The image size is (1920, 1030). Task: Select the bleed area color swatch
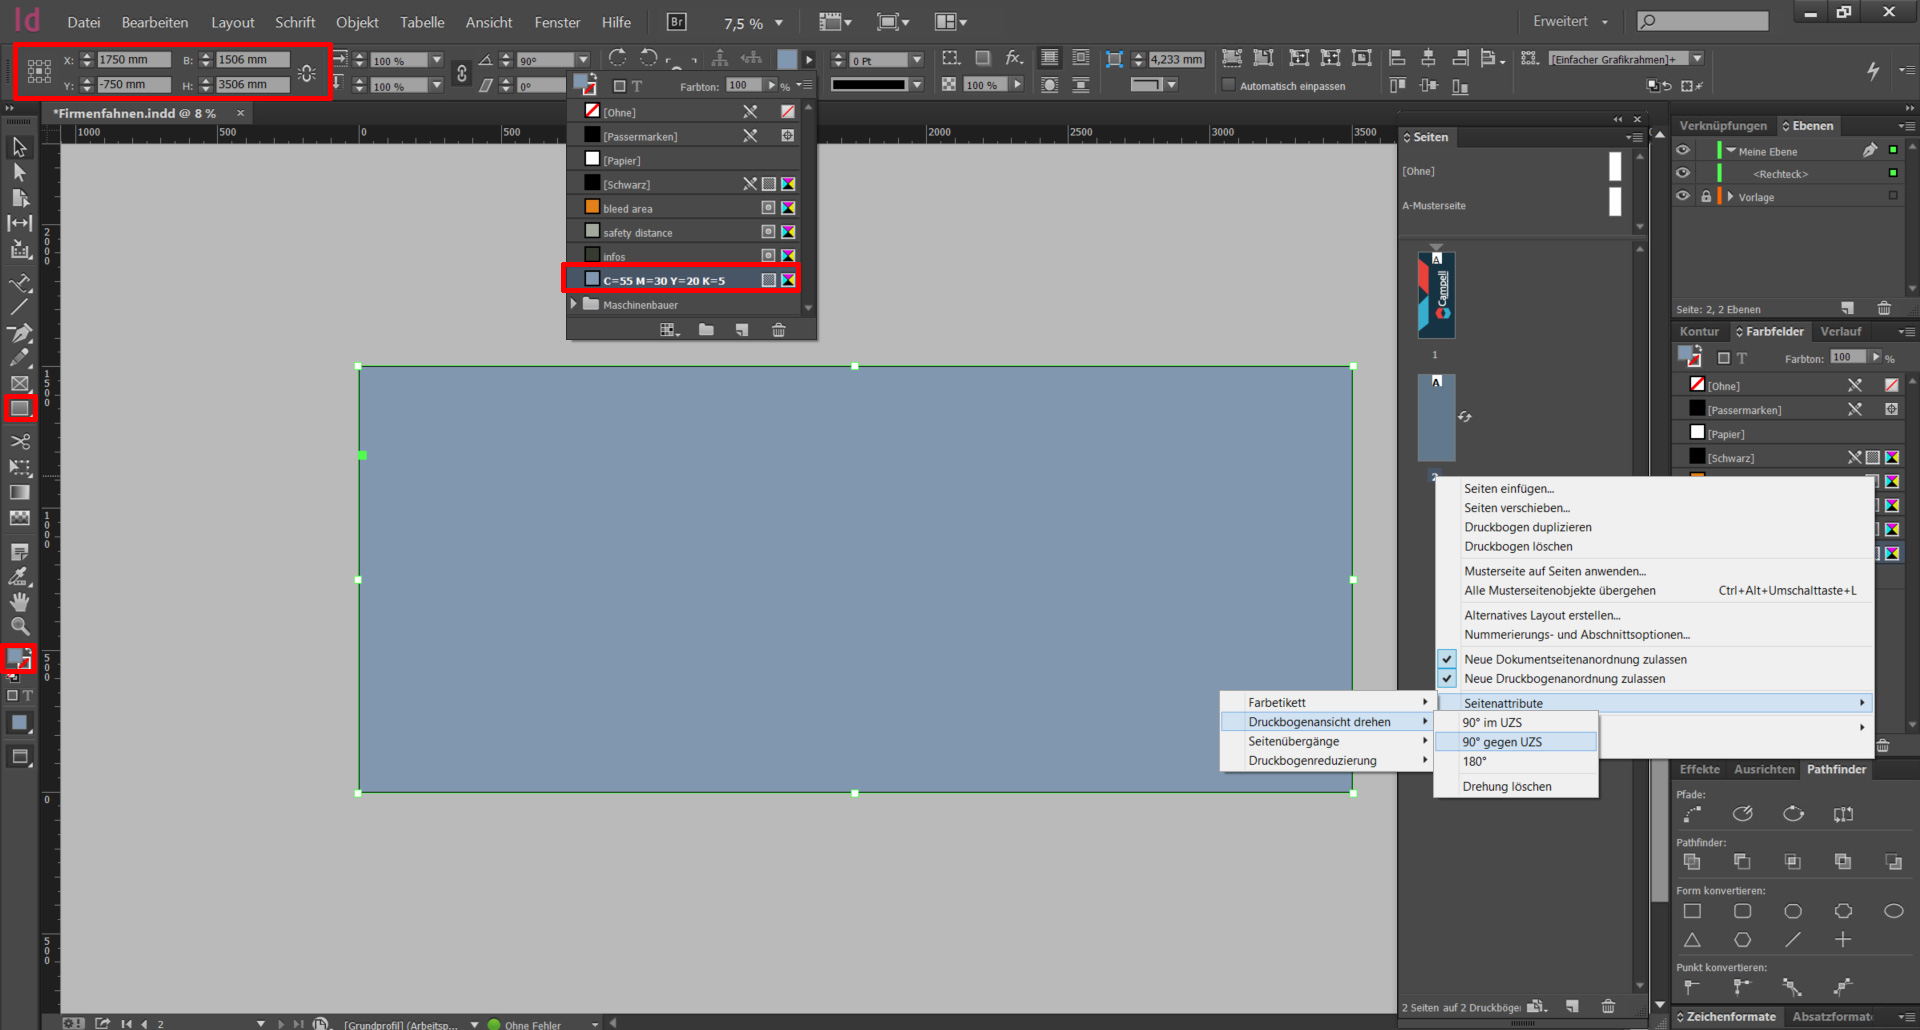pos(627,208)
